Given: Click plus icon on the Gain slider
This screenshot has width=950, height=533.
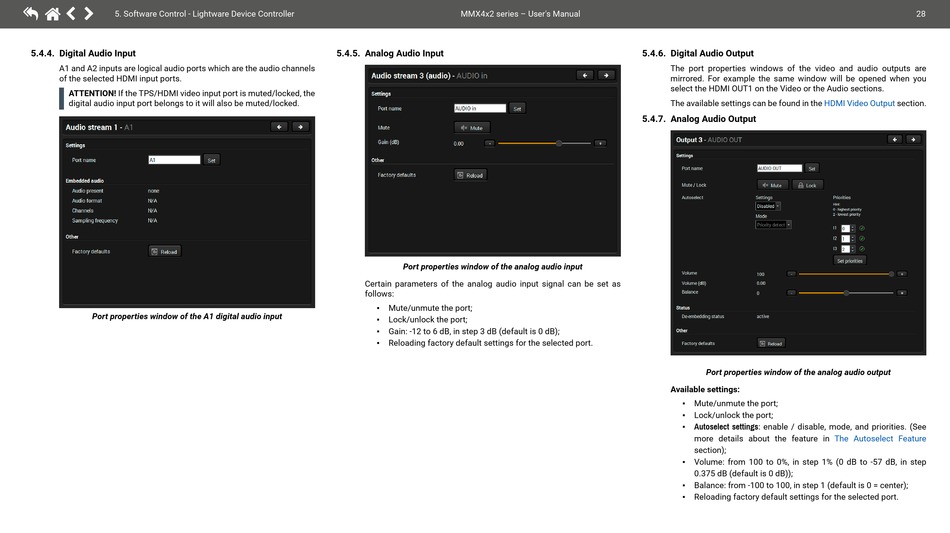Looking at the screenshot, I should click(x=600, y=143).
